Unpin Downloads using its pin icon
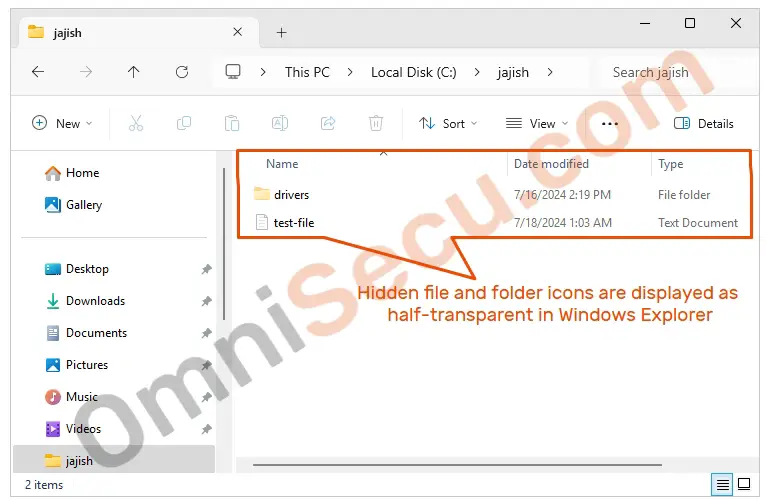This screenshot has height=503, width=766. click(x=207, y=301)
